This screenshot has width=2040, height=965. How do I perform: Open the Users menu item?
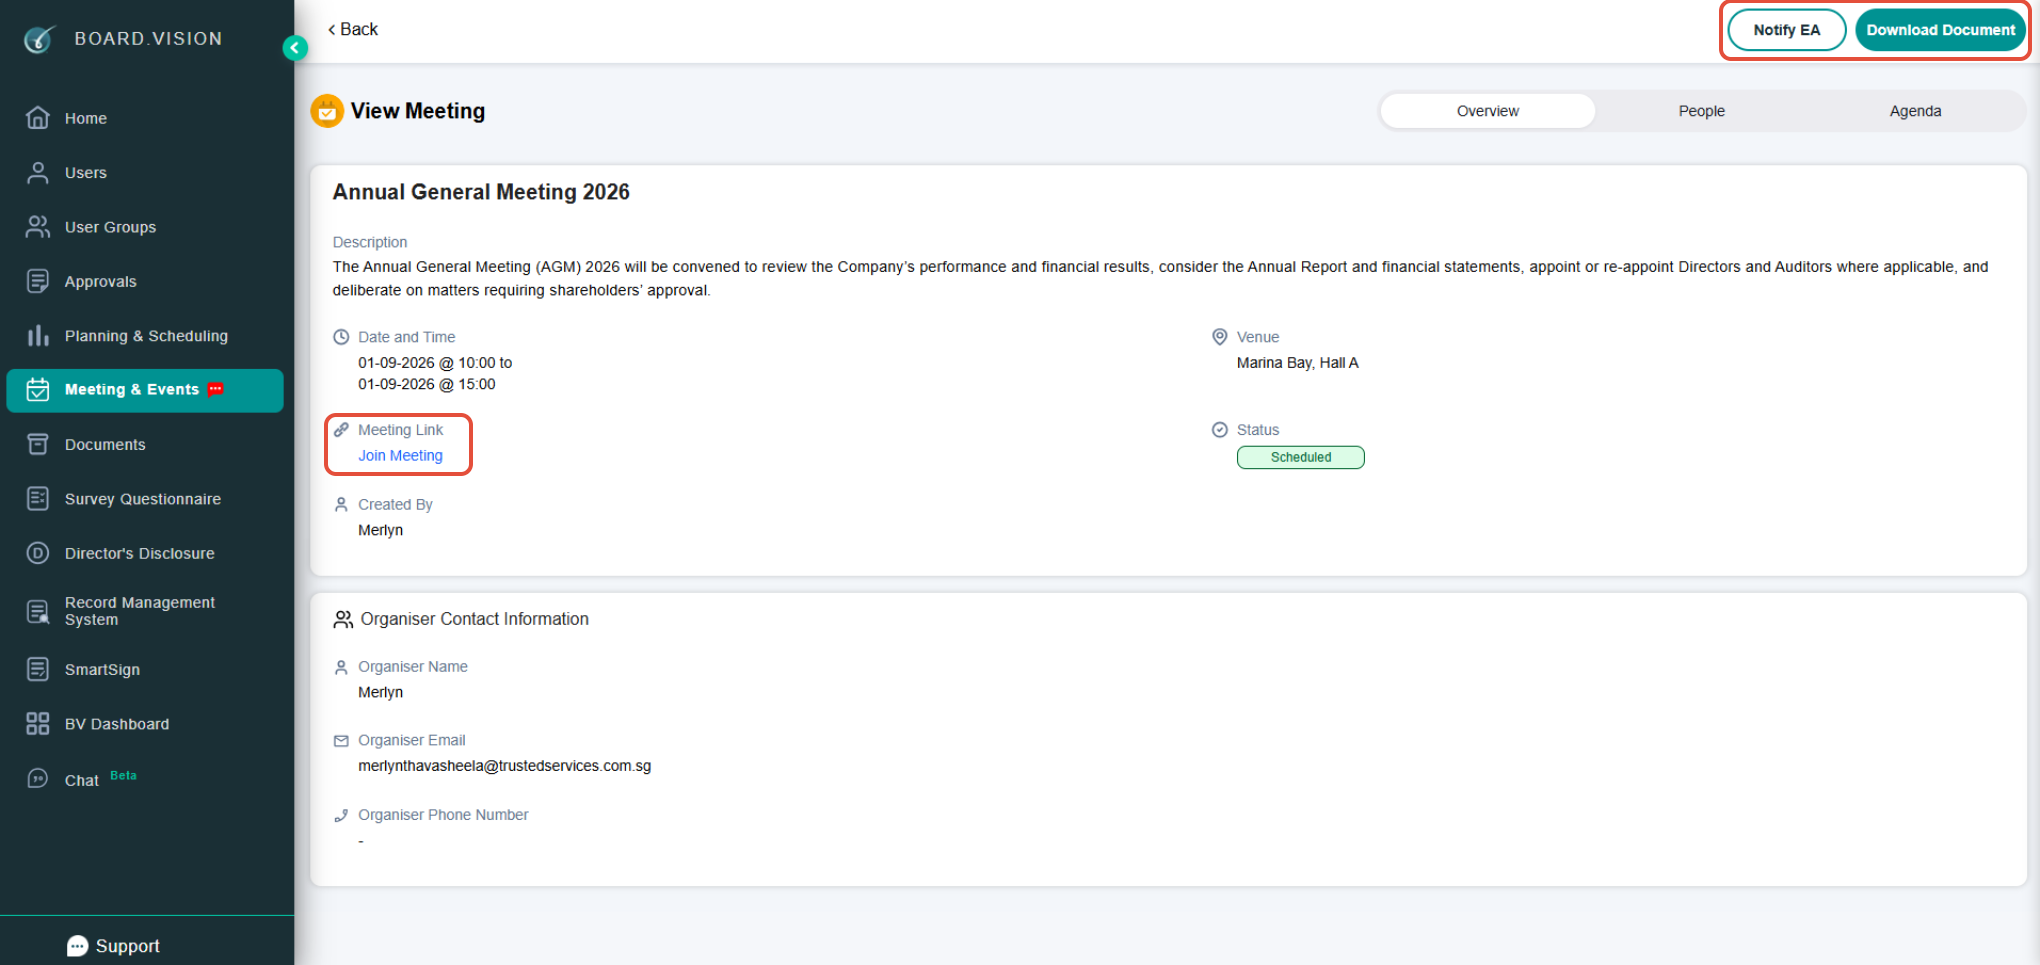pos(145,173)
